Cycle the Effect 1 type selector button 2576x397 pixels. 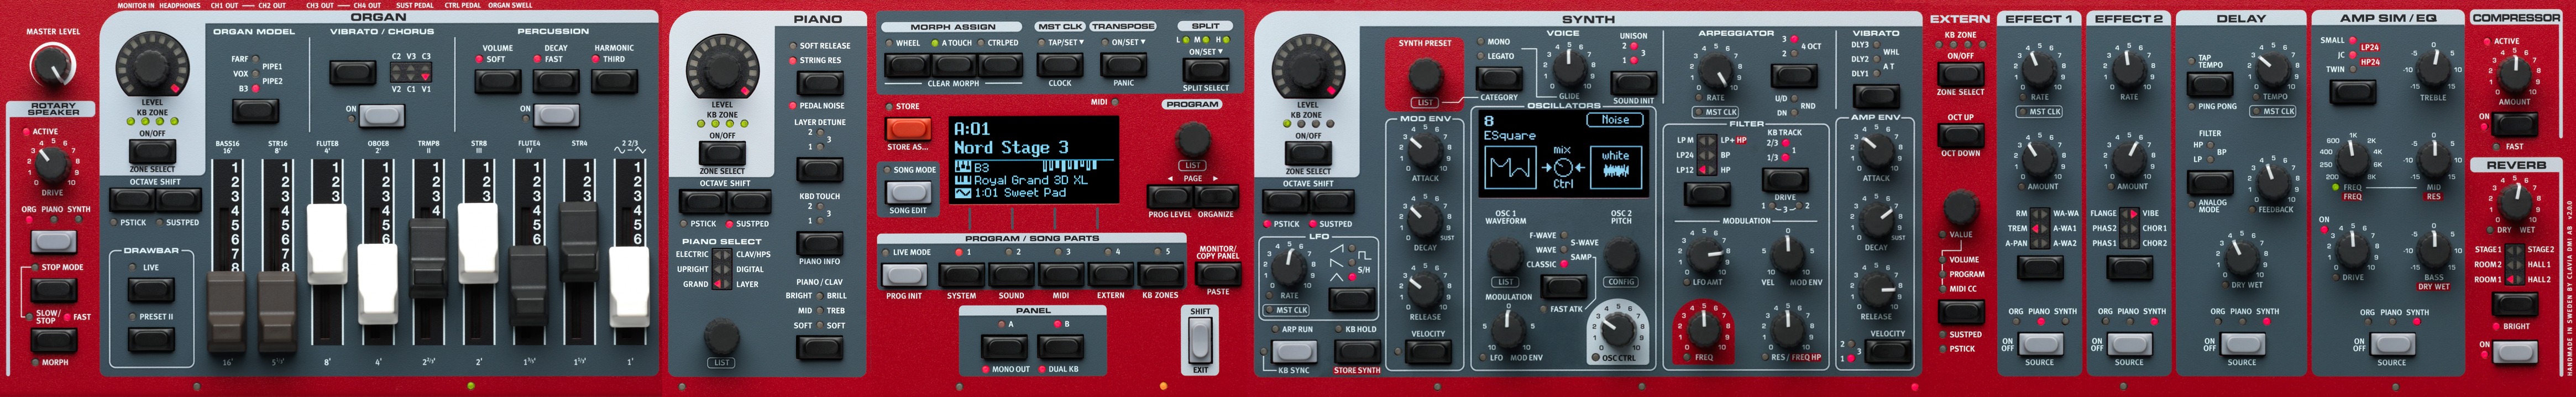[2039, 268]
